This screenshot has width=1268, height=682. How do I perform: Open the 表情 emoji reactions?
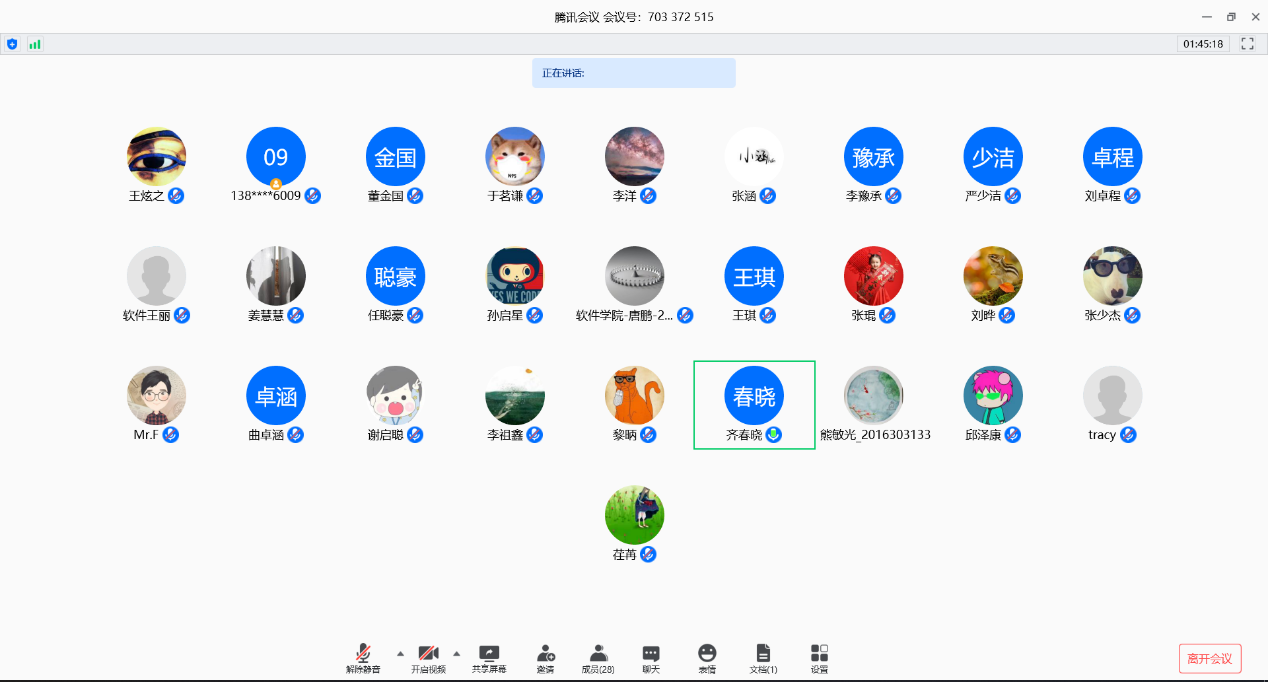point(707,658)
